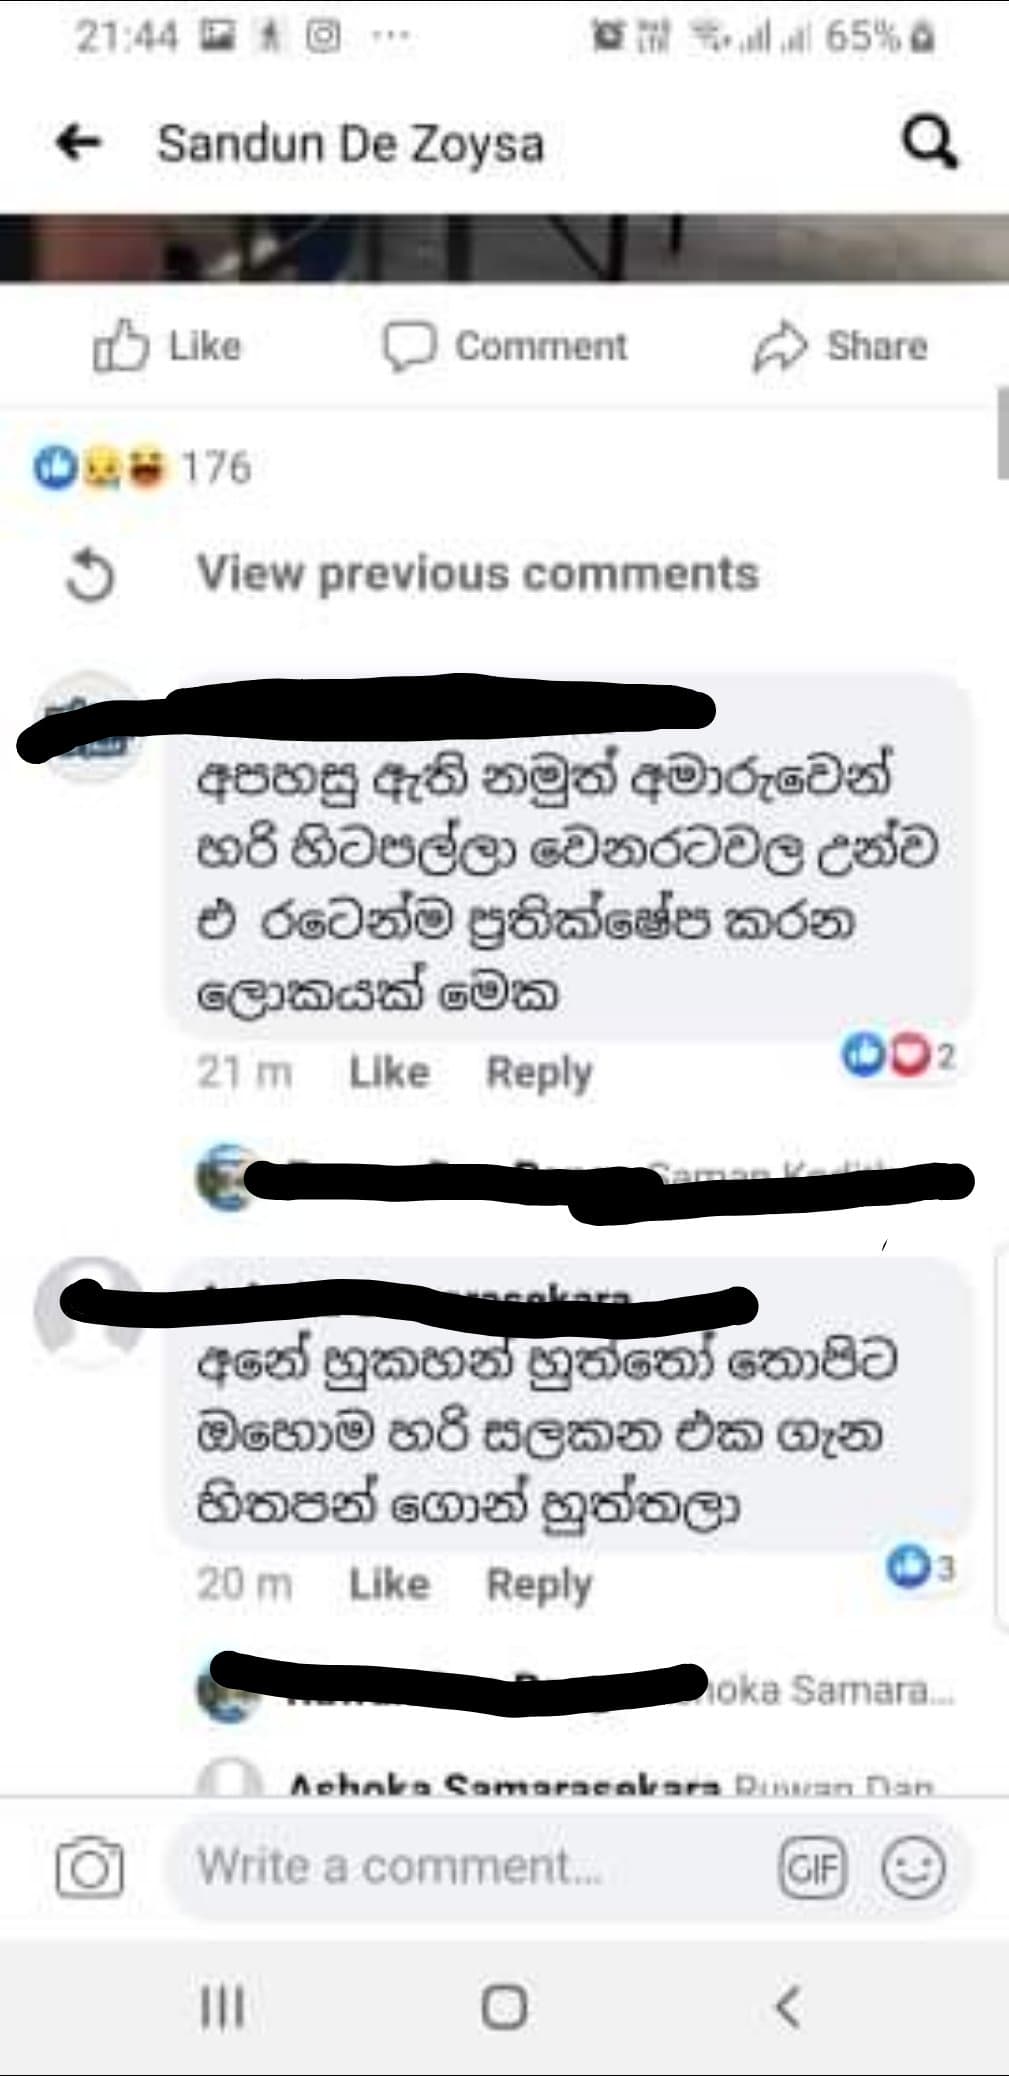Tap the Android home navigation button
The height and width of the screenshot is (2076, 1009).
click(504, 2006)
